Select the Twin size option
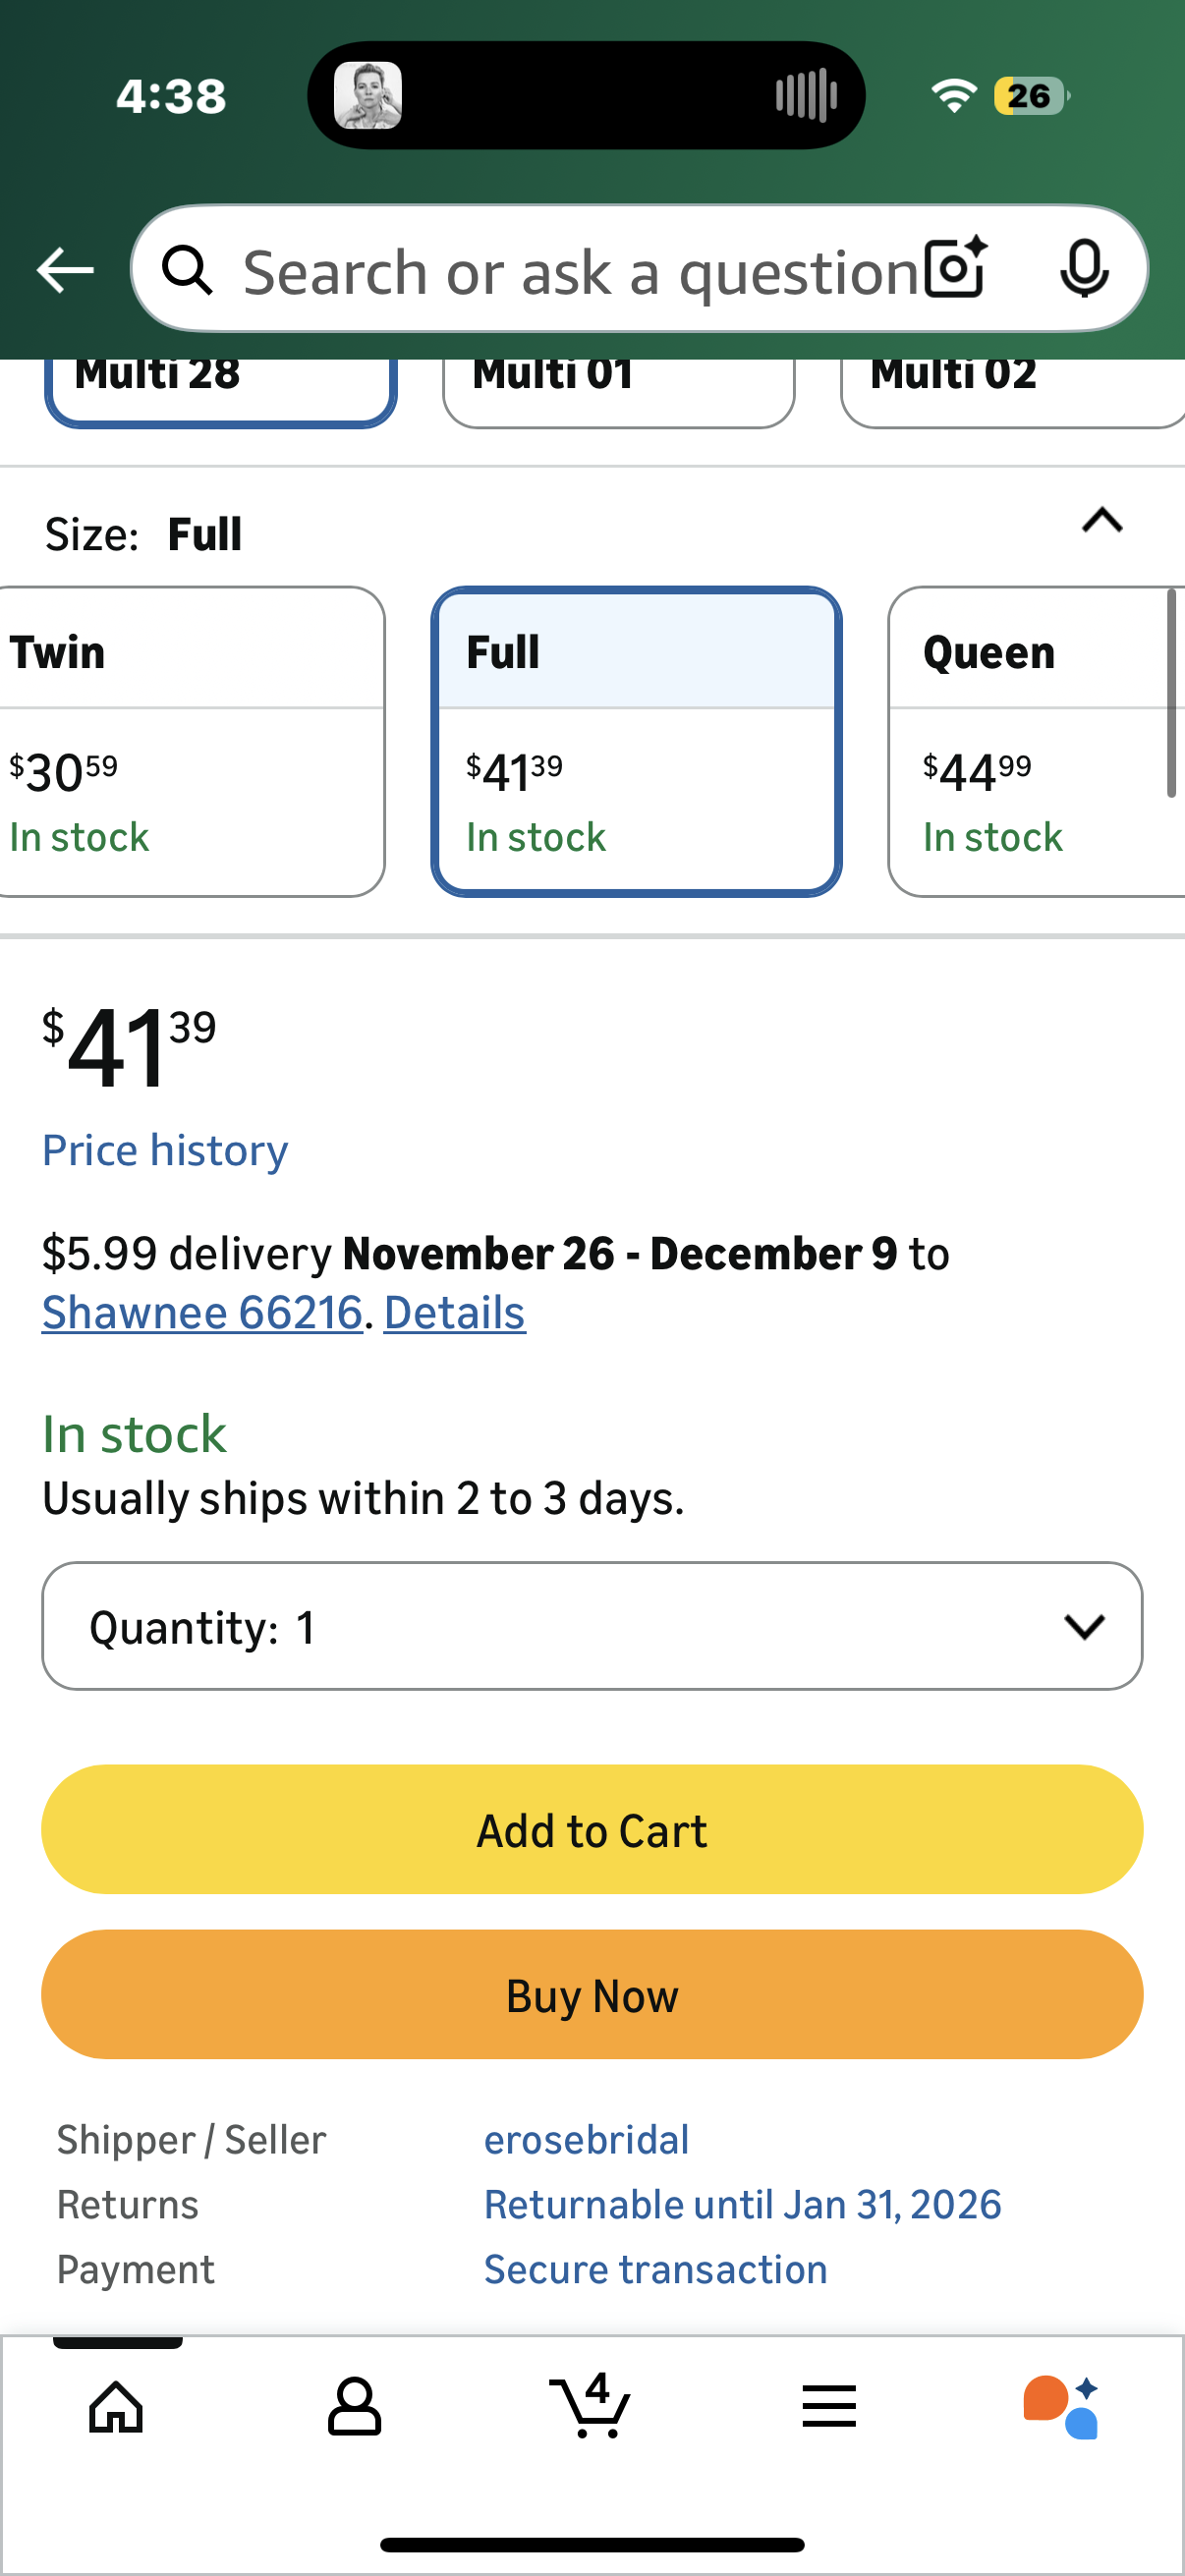Image resolution: width=1185 pixels, height=2576 pixels. click(190, 741)
